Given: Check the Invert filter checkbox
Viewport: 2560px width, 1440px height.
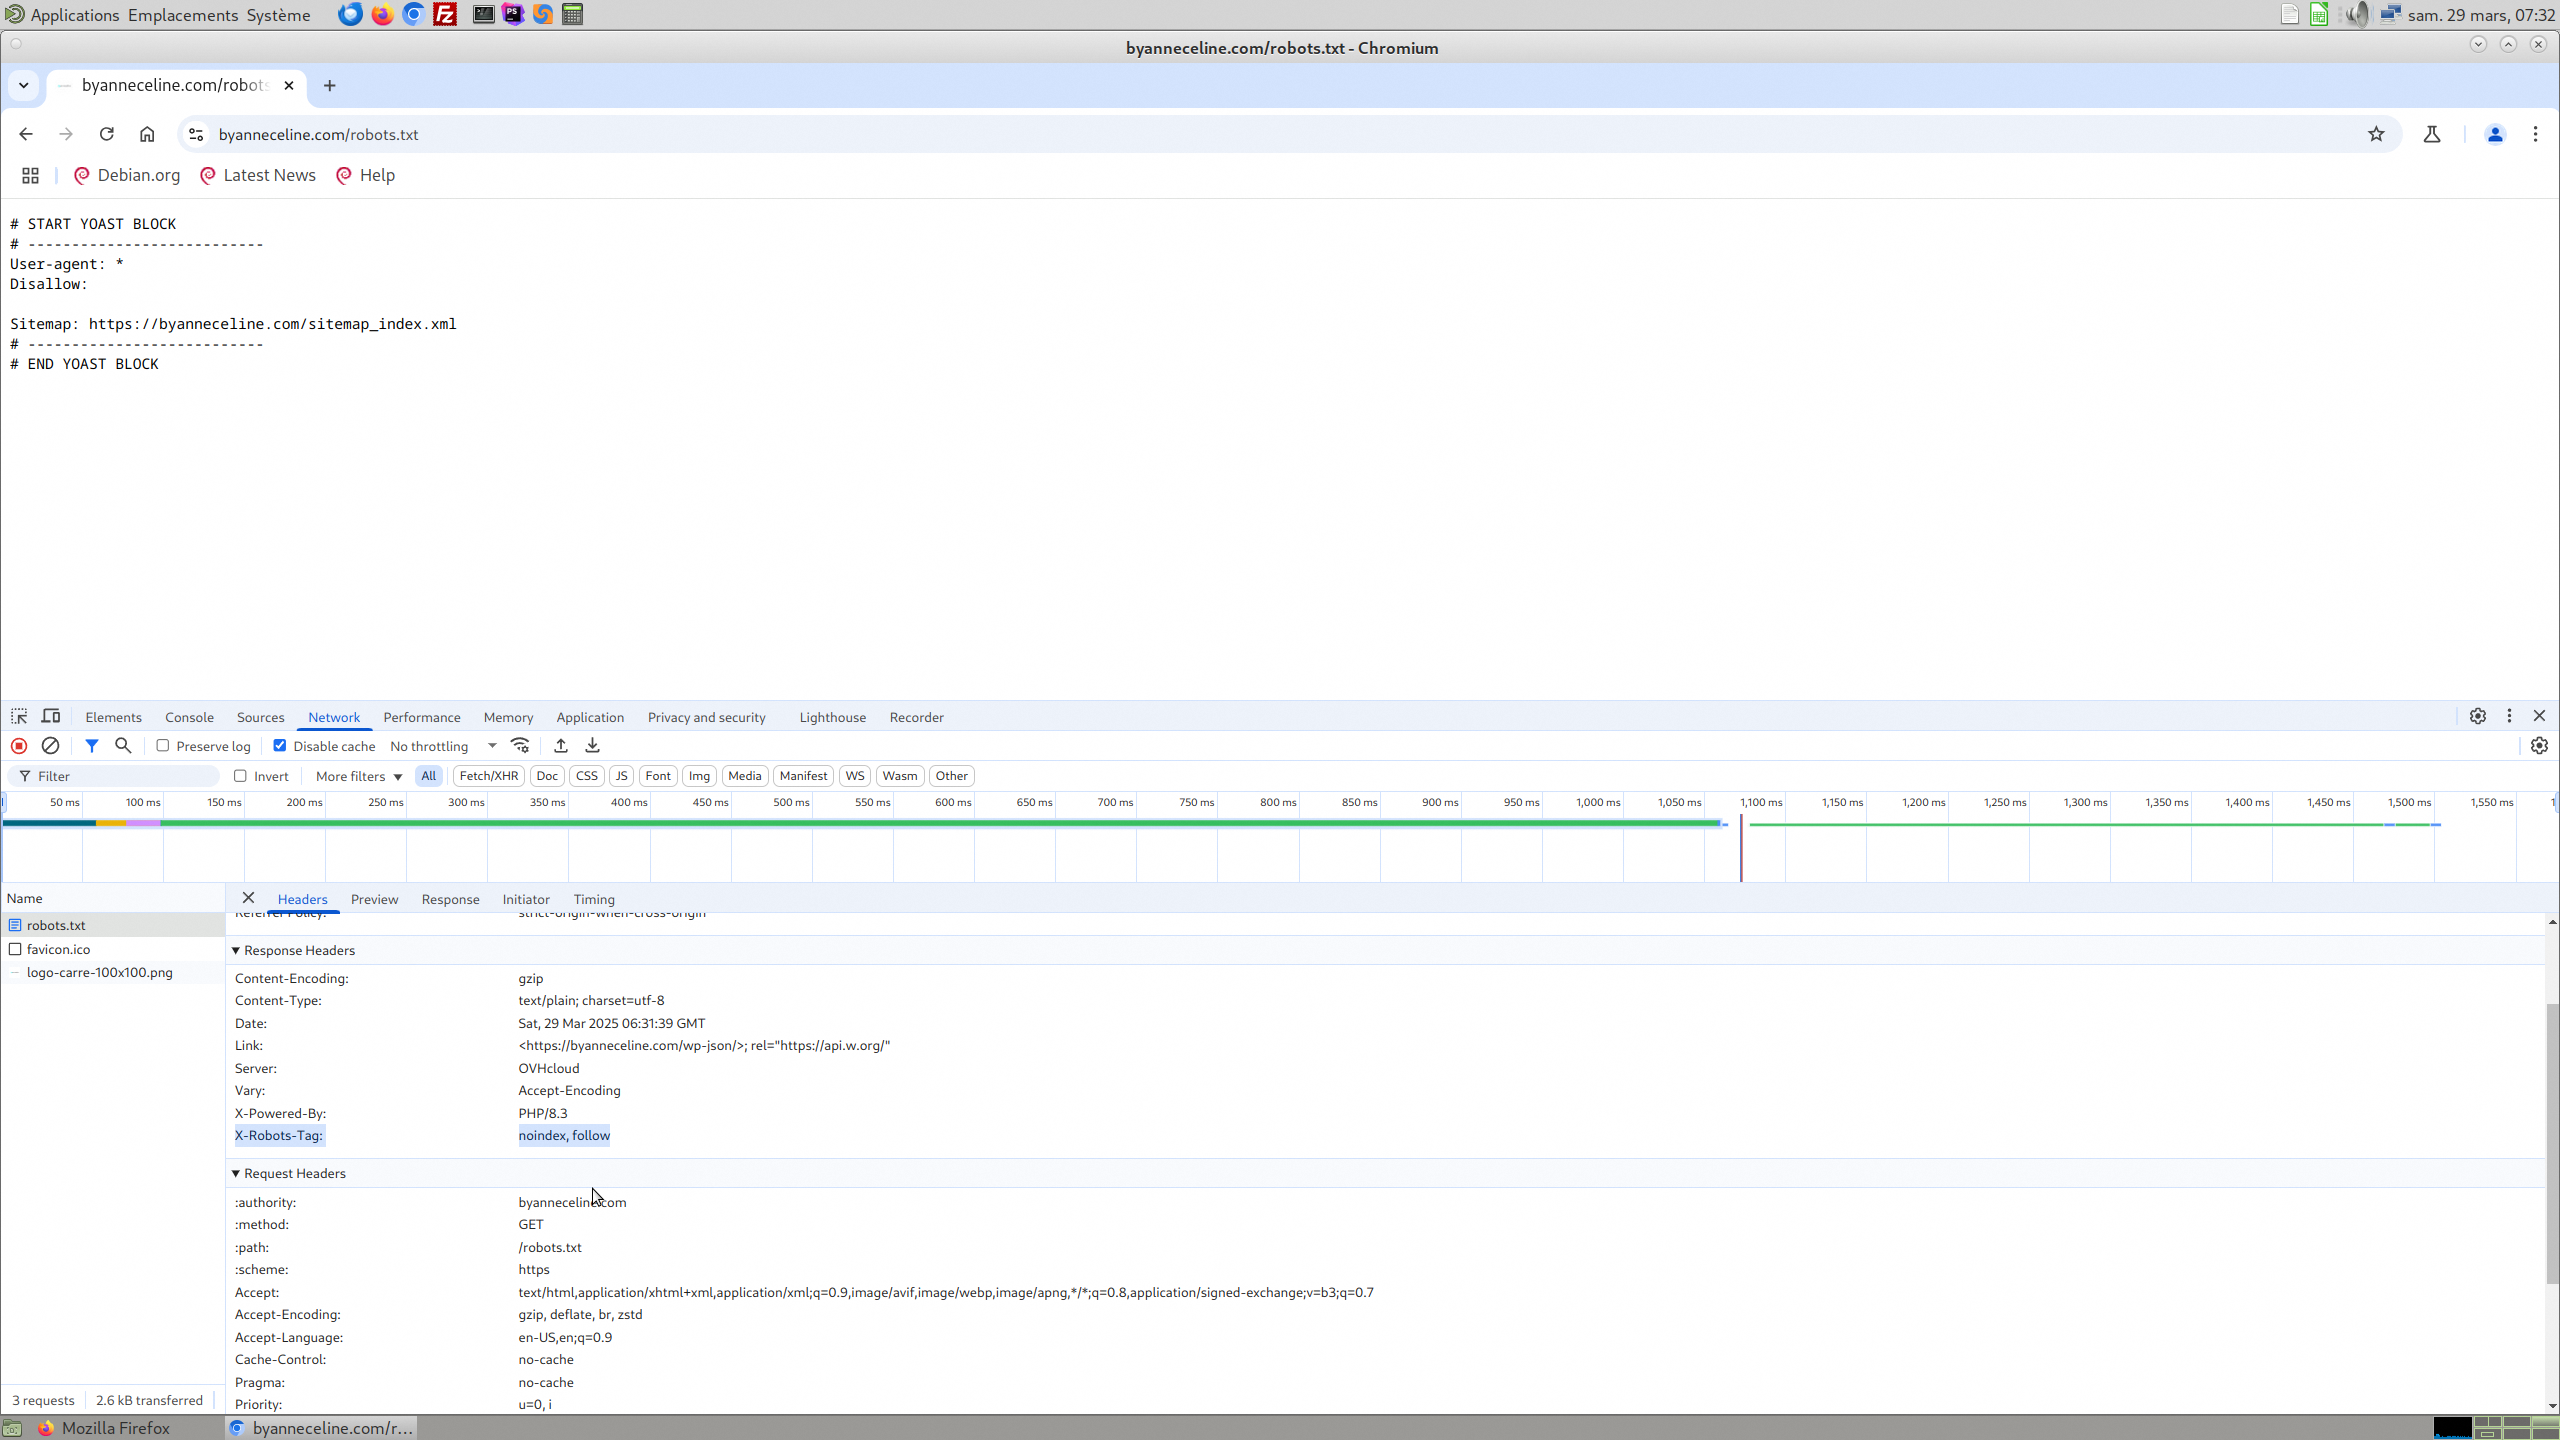Looking at the screenshot, I should click(x=240, y=776).
